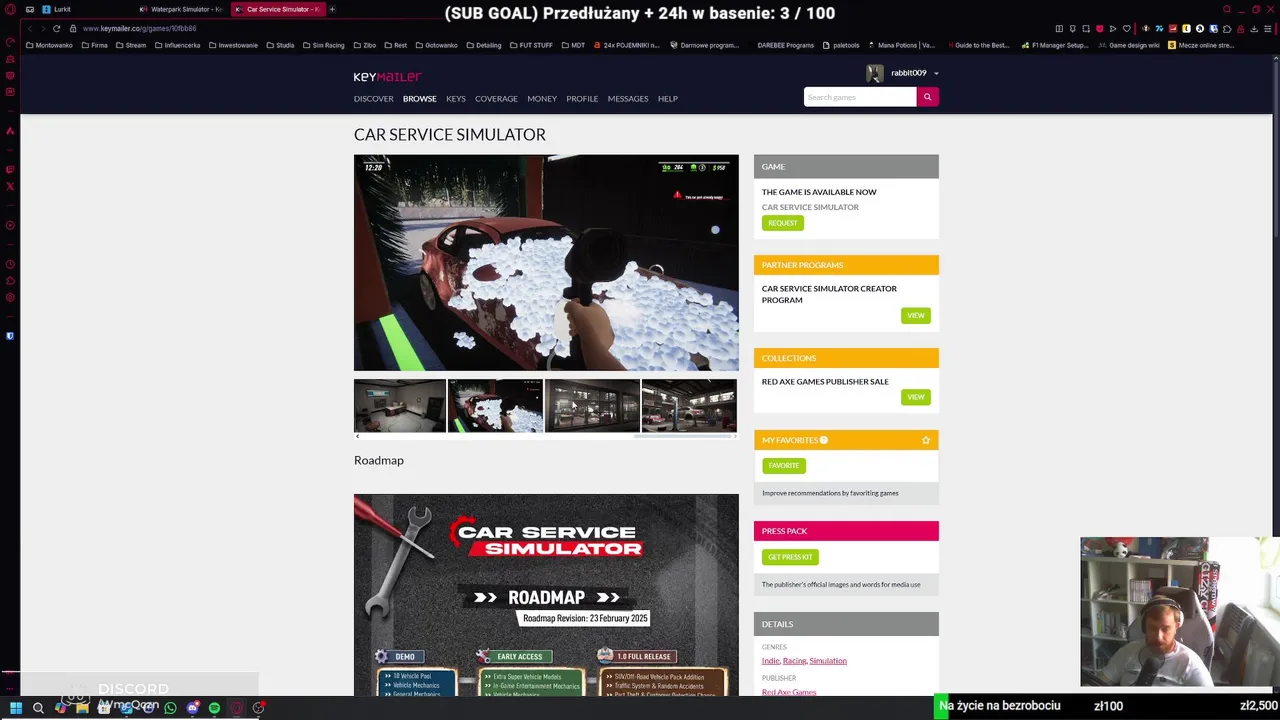Select the foam-covered car thumbnail

[496, 405]
